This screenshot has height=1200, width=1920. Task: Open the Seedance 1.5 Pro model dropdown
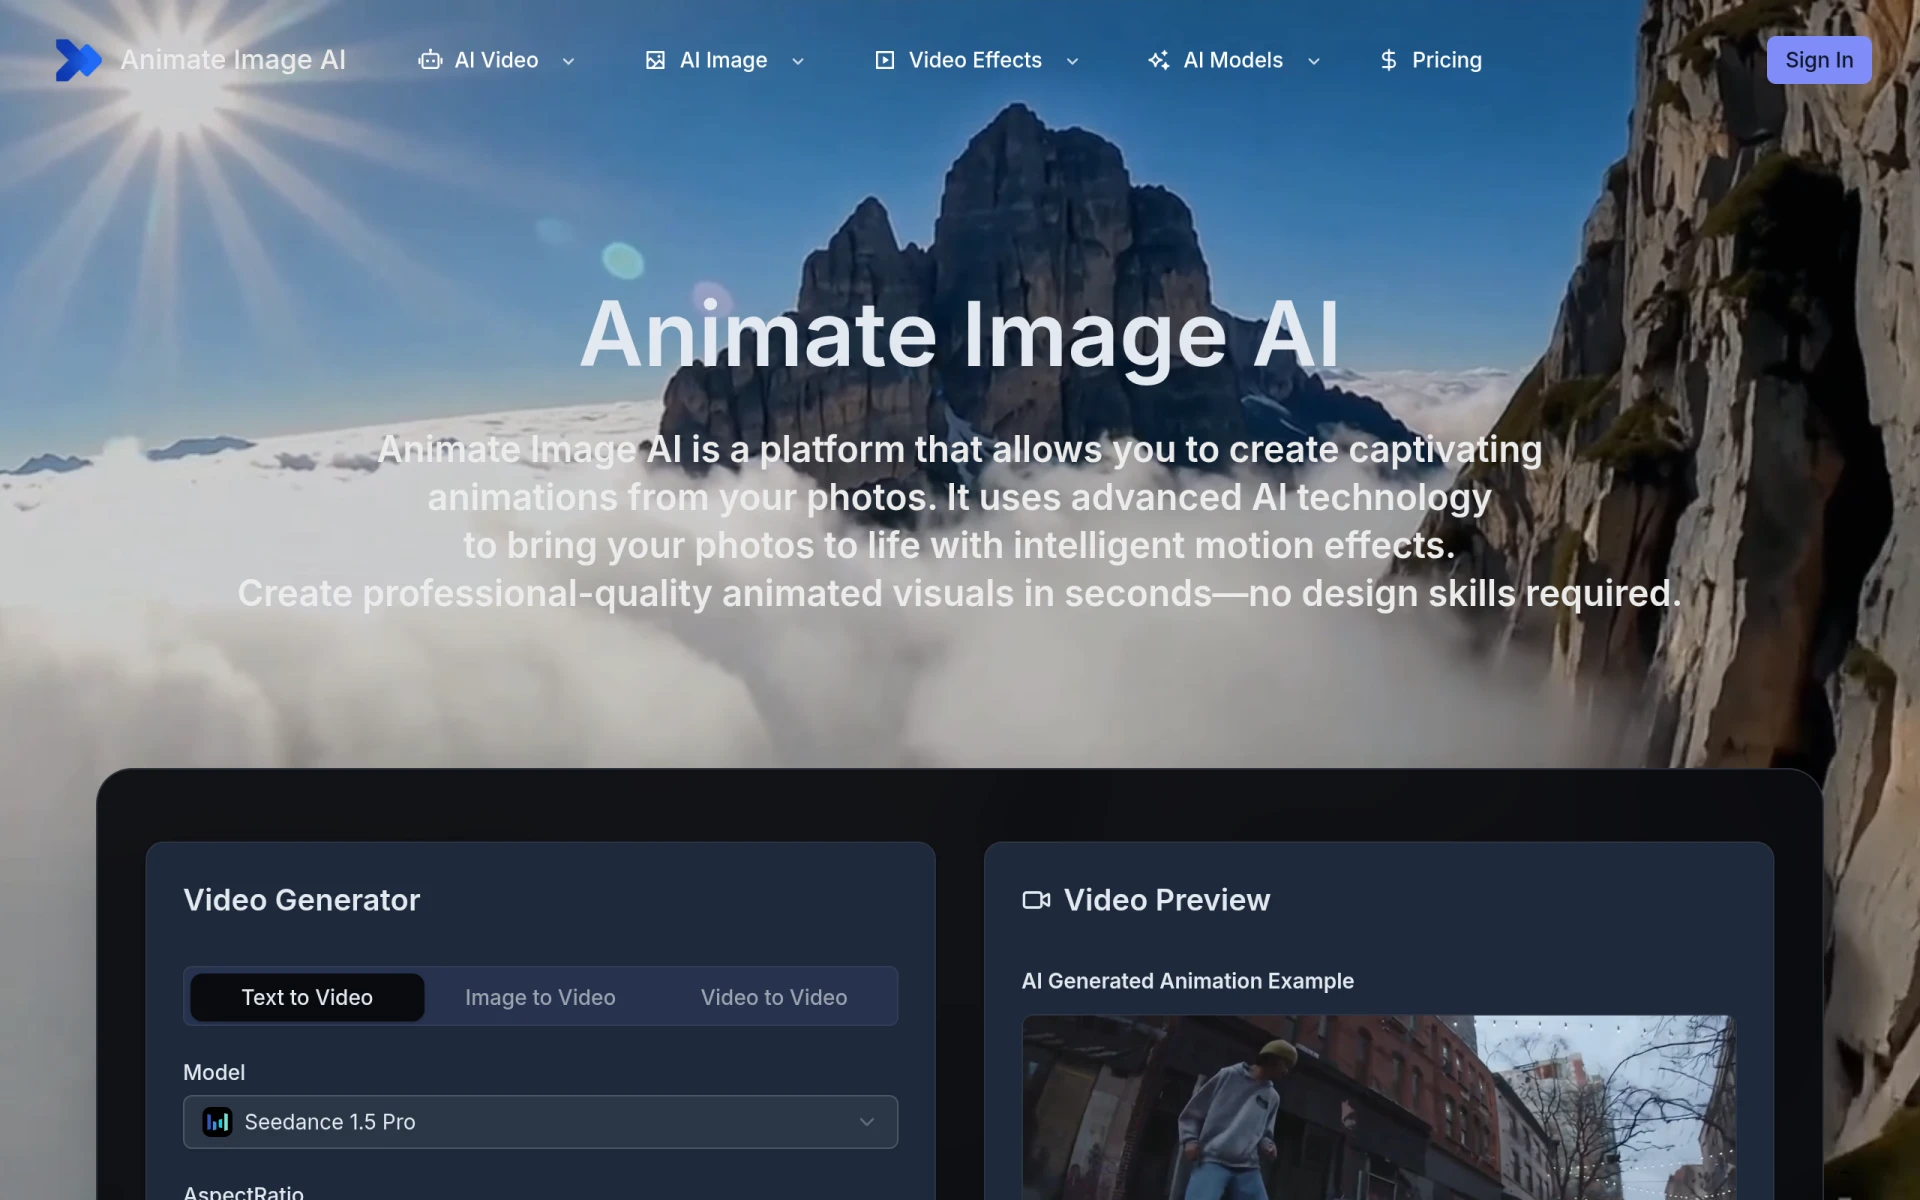(540, 1122)
